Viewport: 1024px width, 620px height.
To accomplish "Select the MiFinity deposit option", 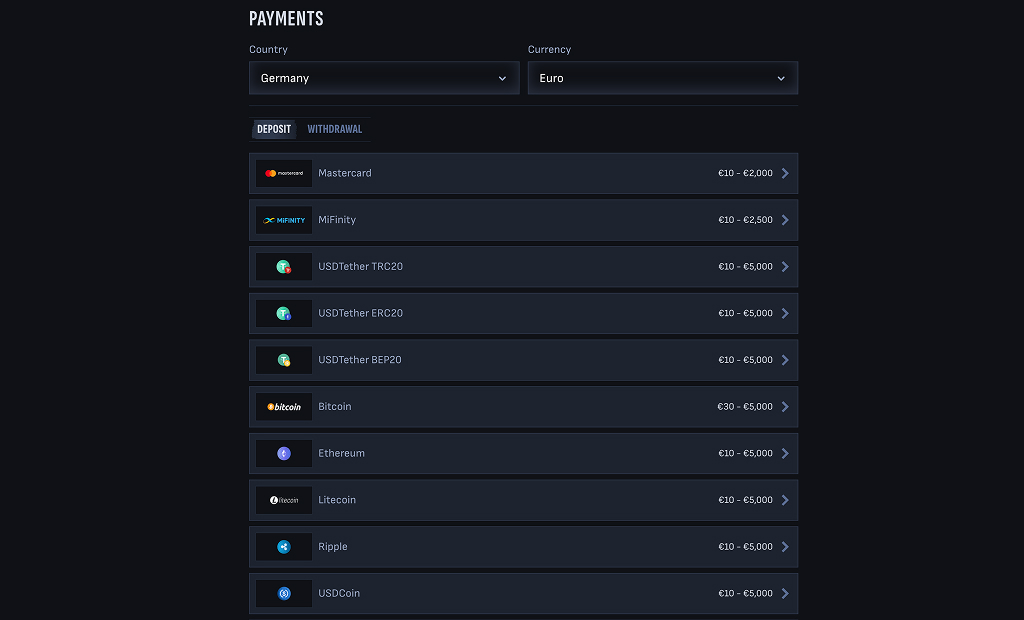I will [x=523, y=219].
